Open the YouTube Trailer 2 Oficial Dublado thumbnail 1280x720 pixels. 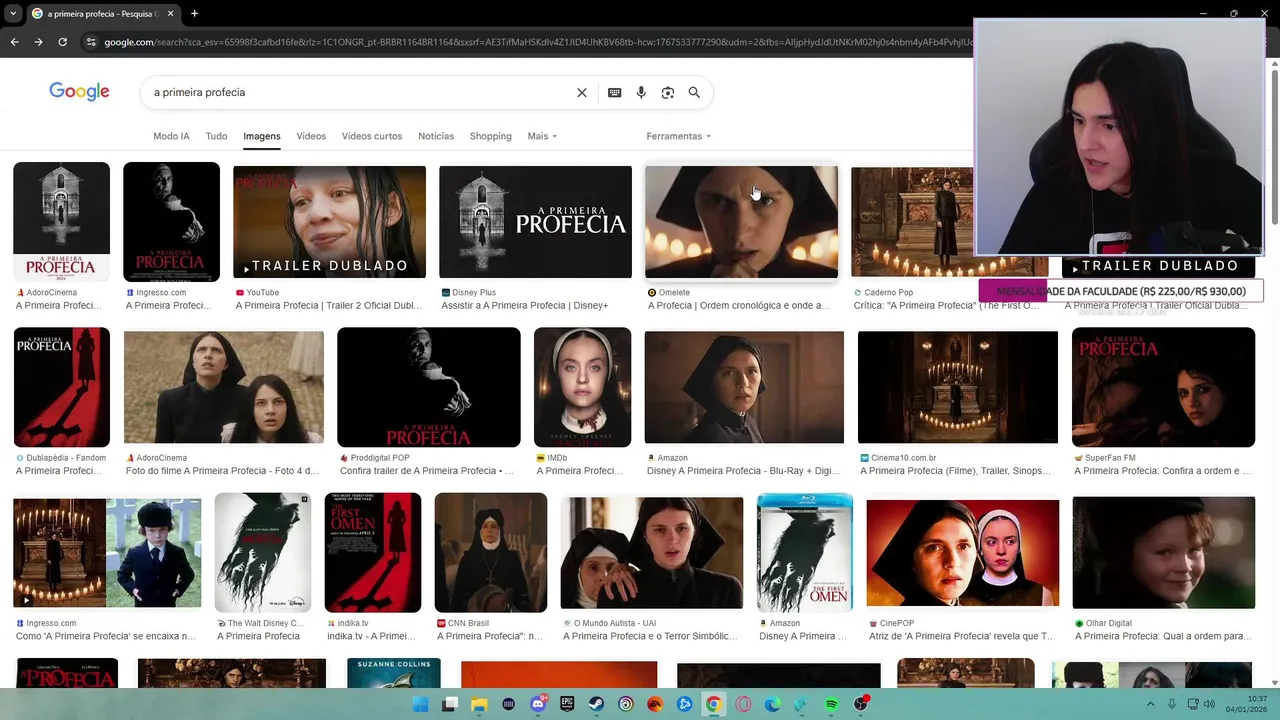[x=329, y=221]
